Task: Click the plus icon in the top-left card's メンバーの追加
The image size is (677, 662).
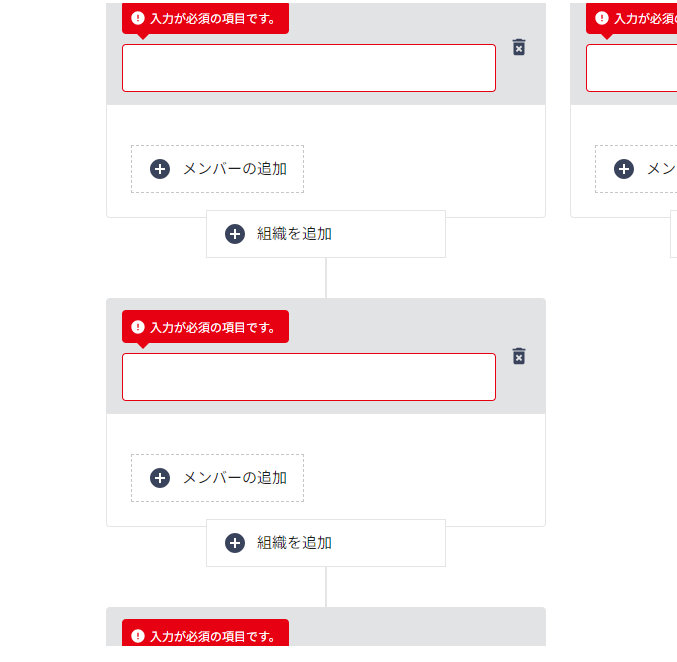Action: click(160, 169)
